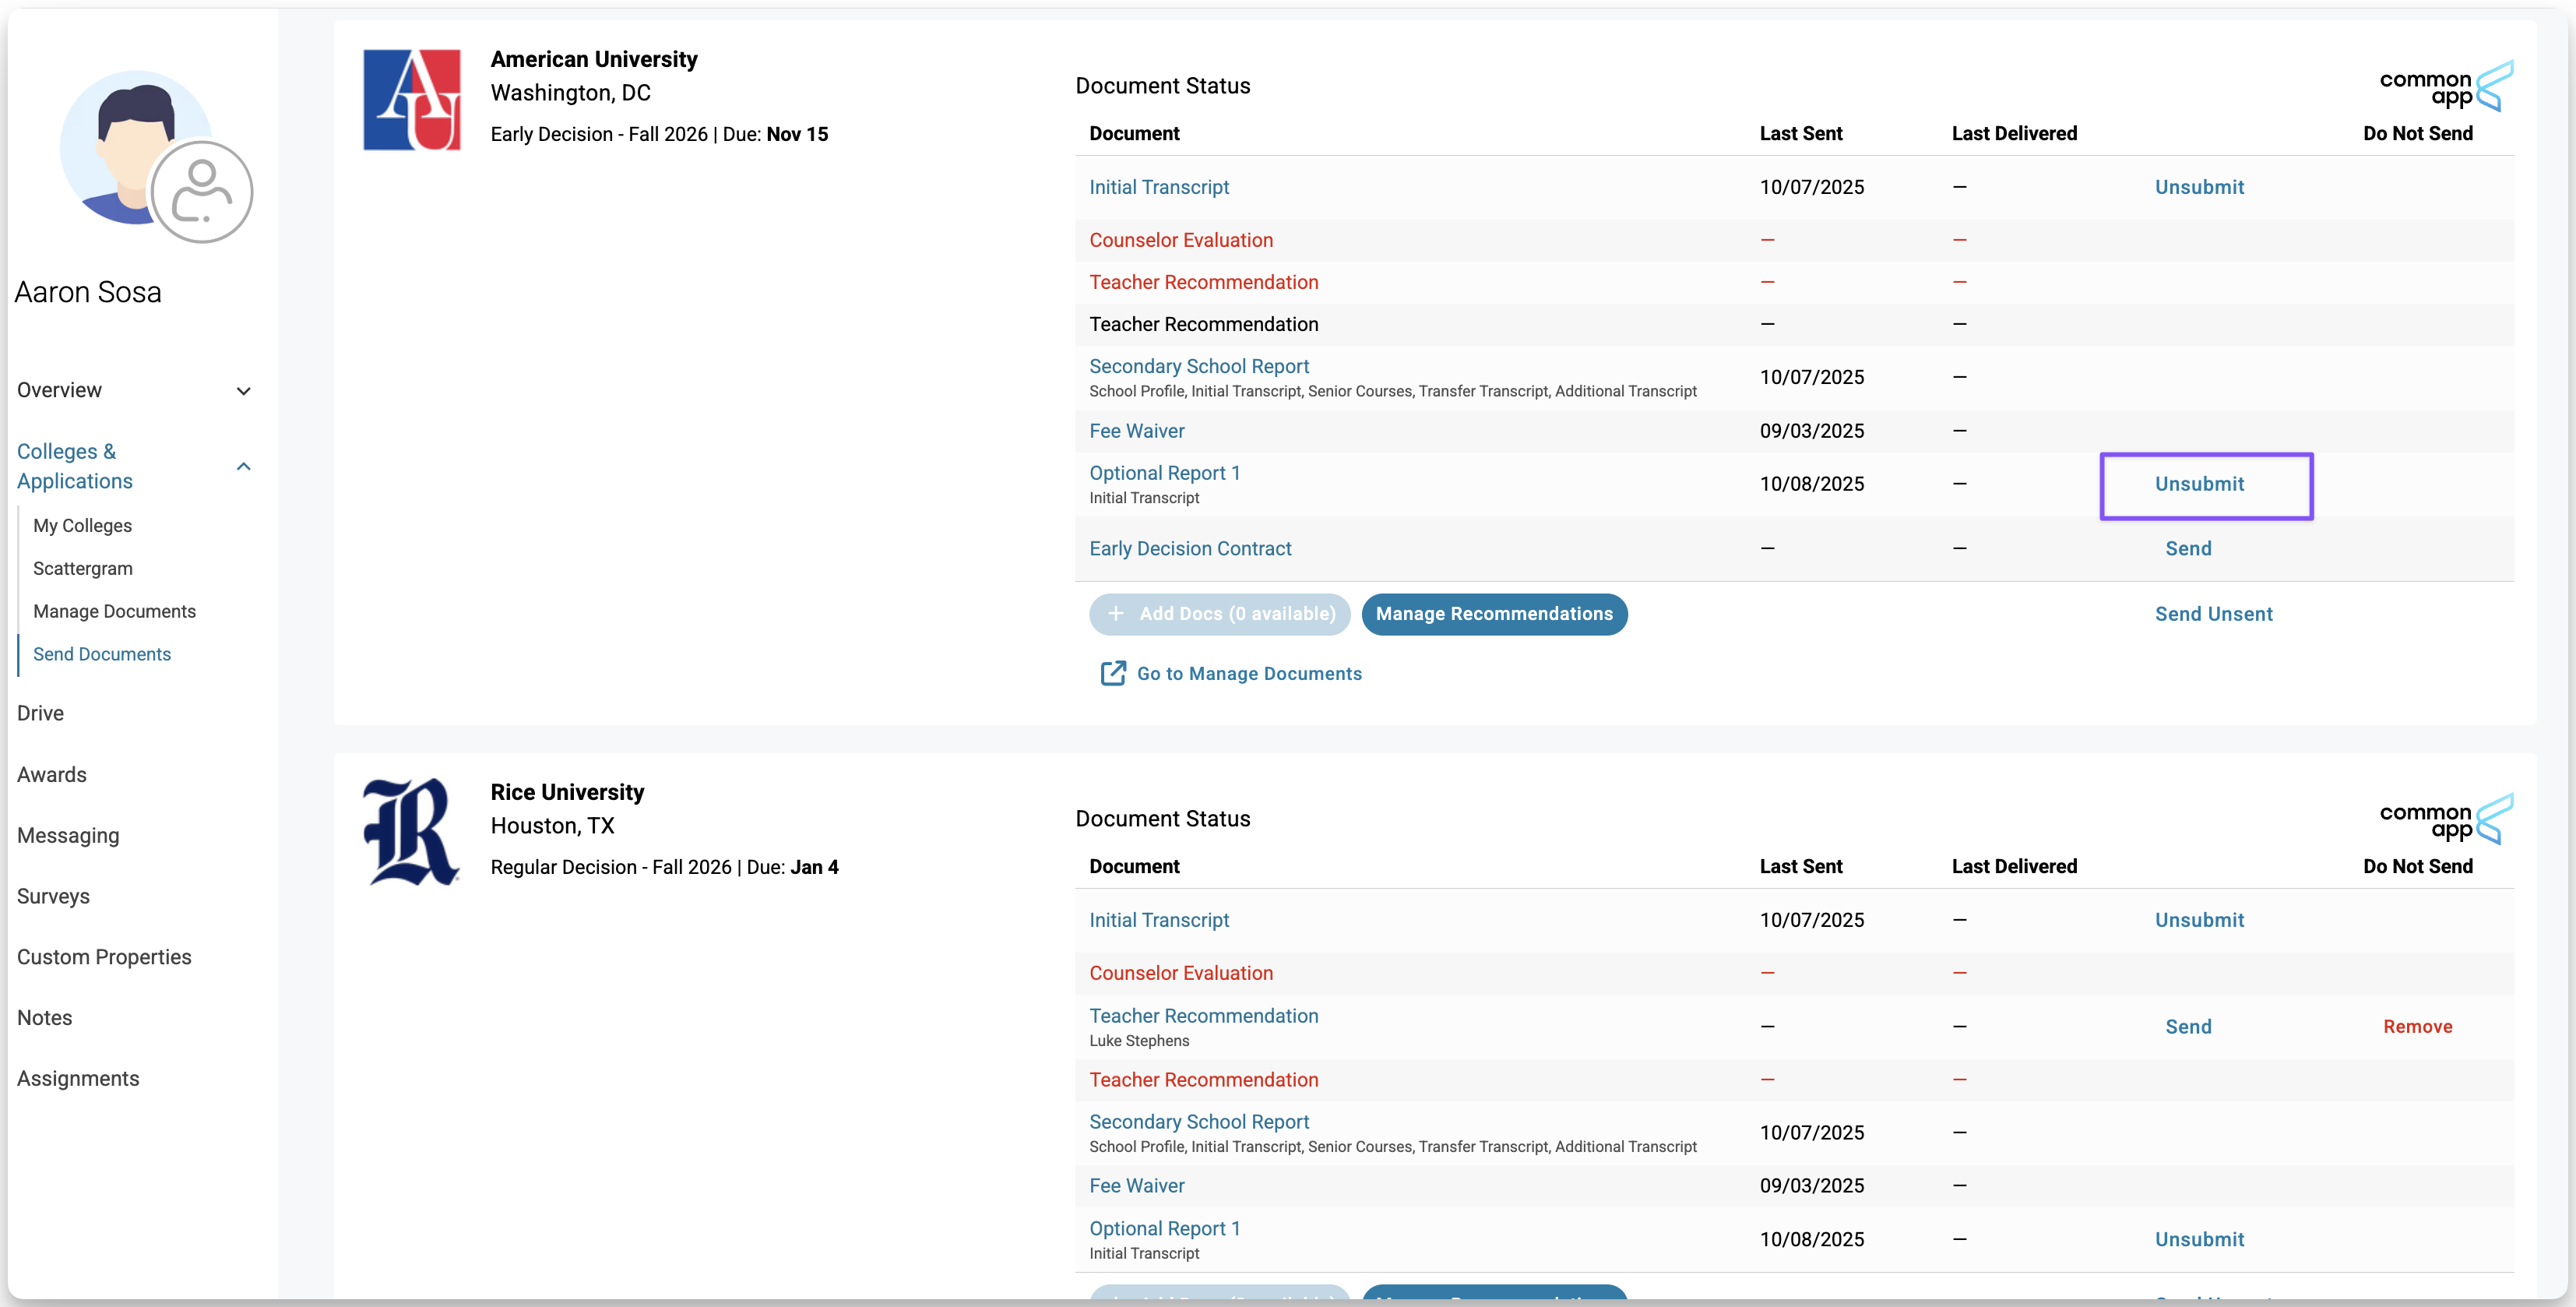Unsubmit American University's Optional Report 1
The height and width of the screenshot is (1307, 2576).
pos(2199,484)
